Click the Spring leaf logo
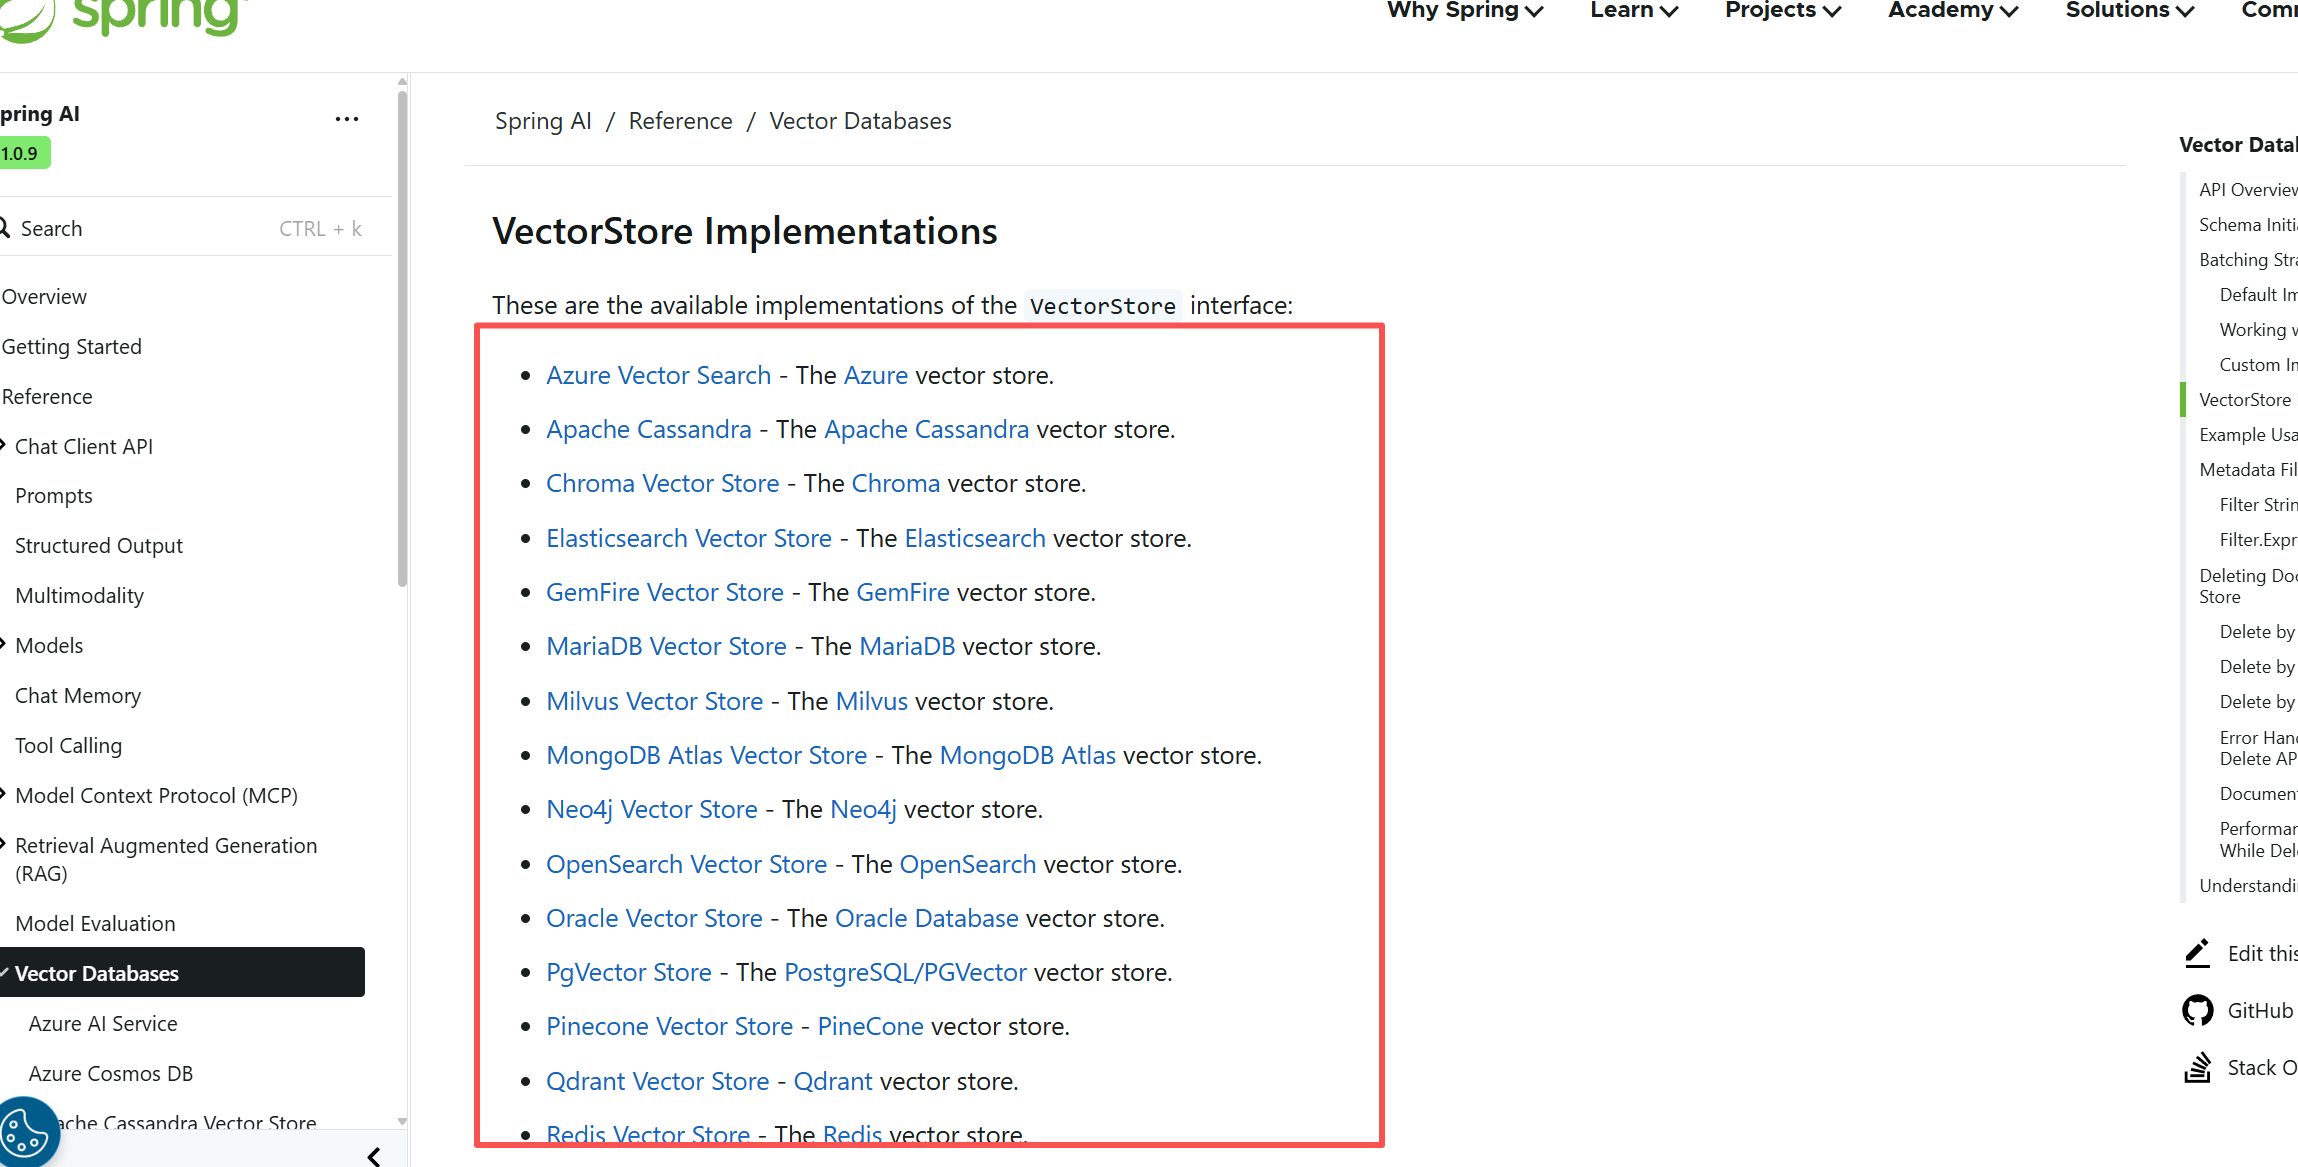The width and height of the screenshot is (2298, 1167). (x=27, y=20)
